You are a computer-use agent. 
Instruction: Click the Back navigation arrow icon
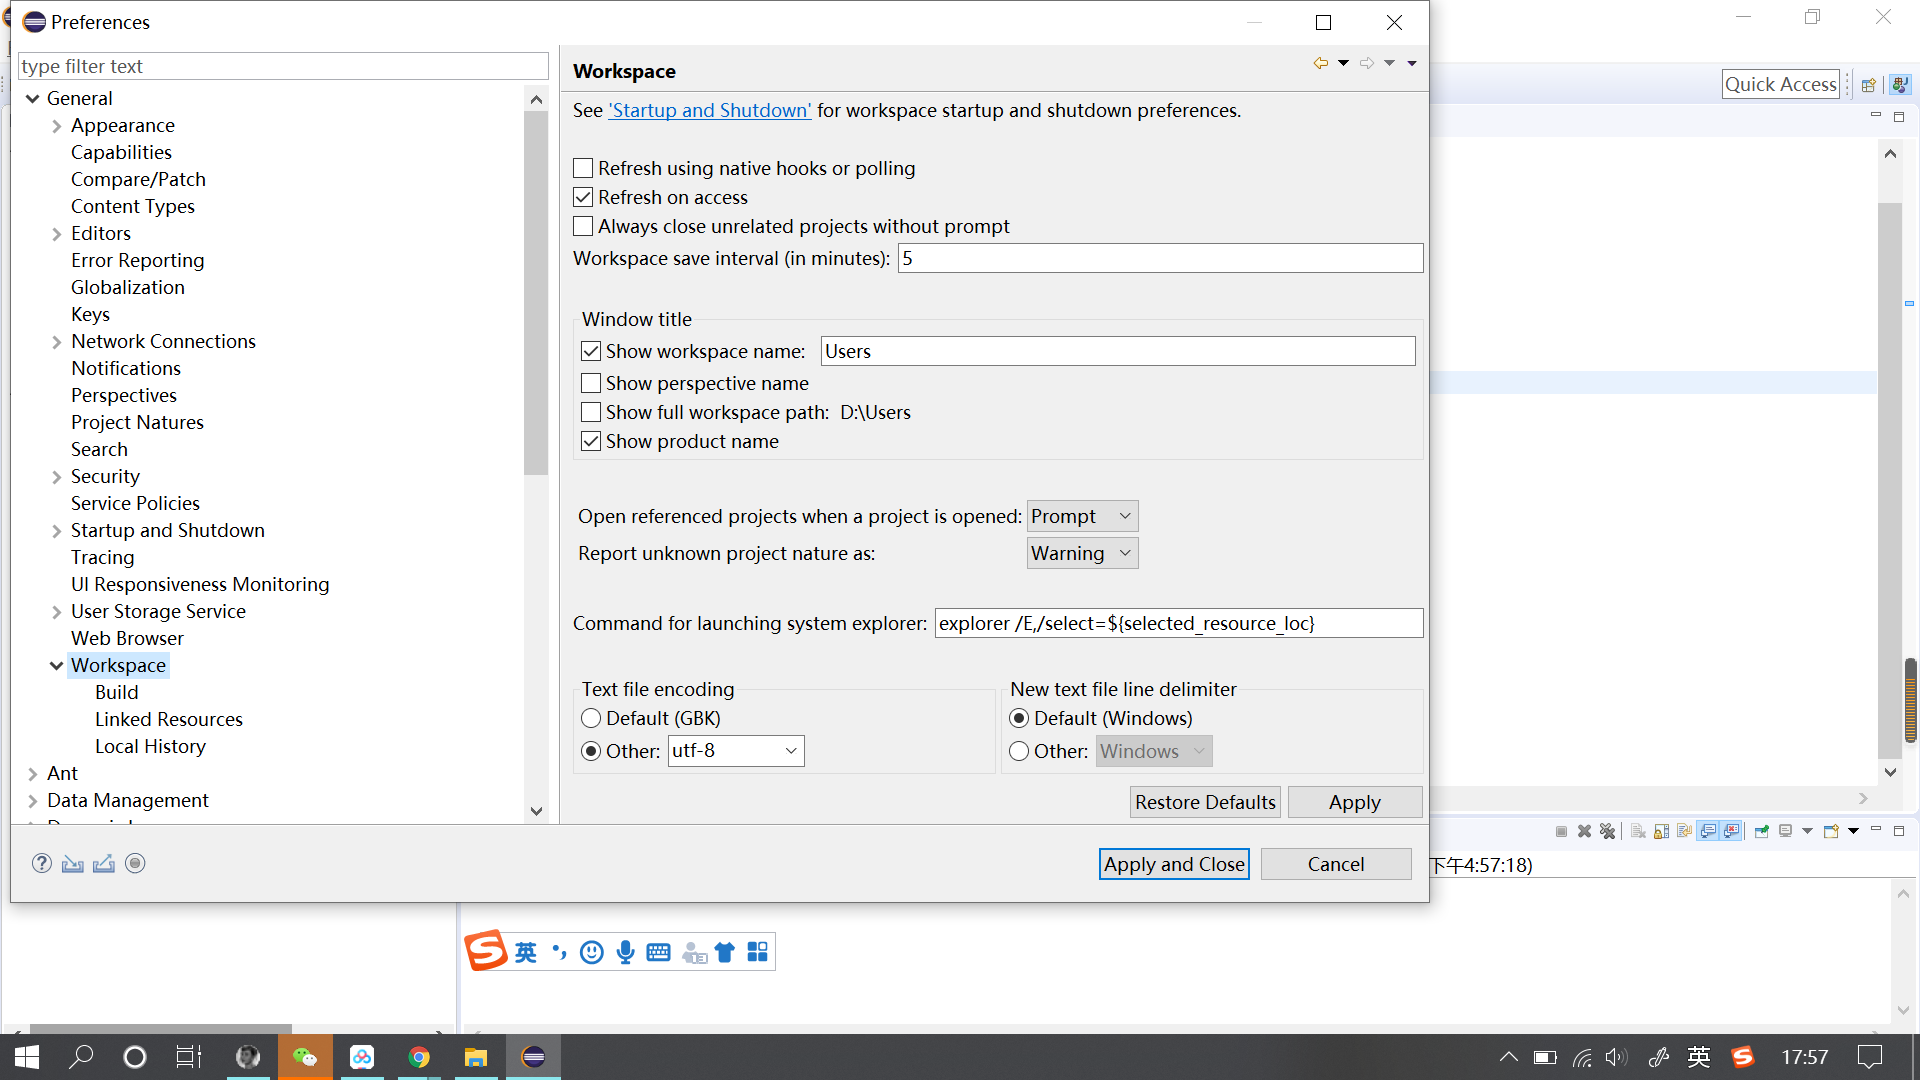pos(1321,63)
